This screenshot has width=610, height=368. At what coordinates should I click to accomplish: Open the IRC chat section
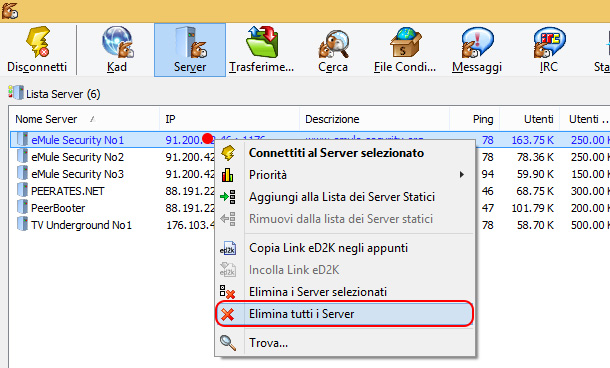549,50
